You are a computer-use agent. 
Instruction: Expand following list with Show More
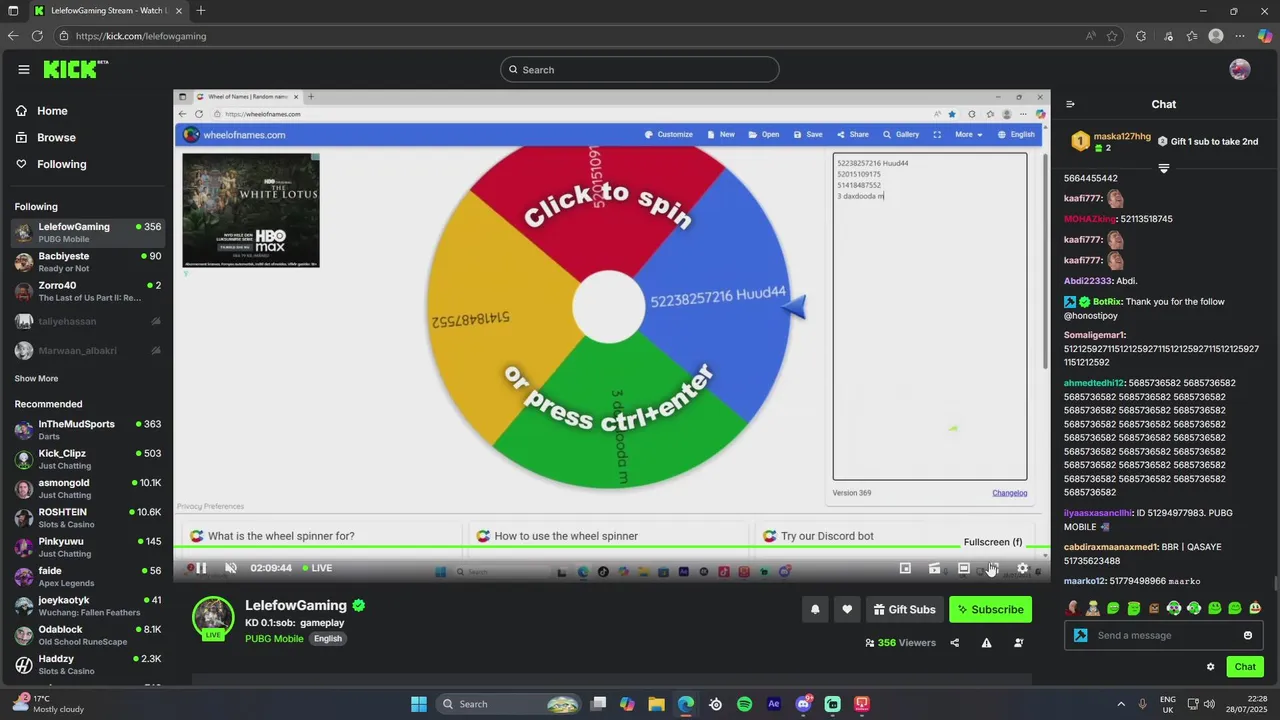(x=36, y=378)
